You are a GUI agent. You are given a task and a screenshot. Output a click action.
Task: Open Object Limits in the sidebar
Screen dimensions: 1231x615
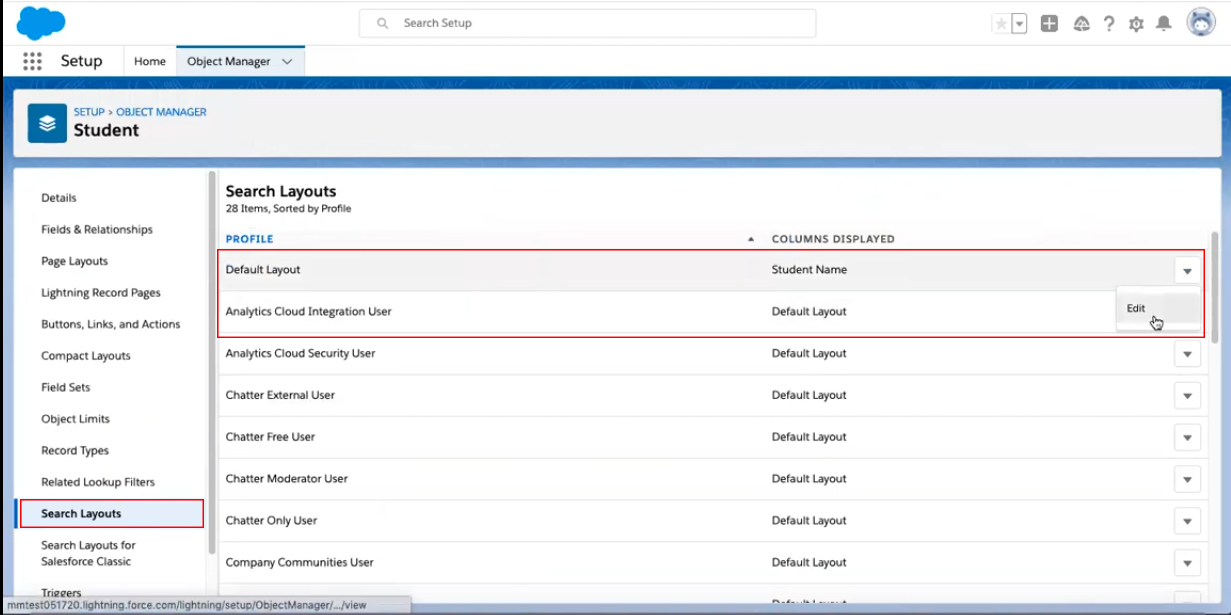(x=76, y=419)
